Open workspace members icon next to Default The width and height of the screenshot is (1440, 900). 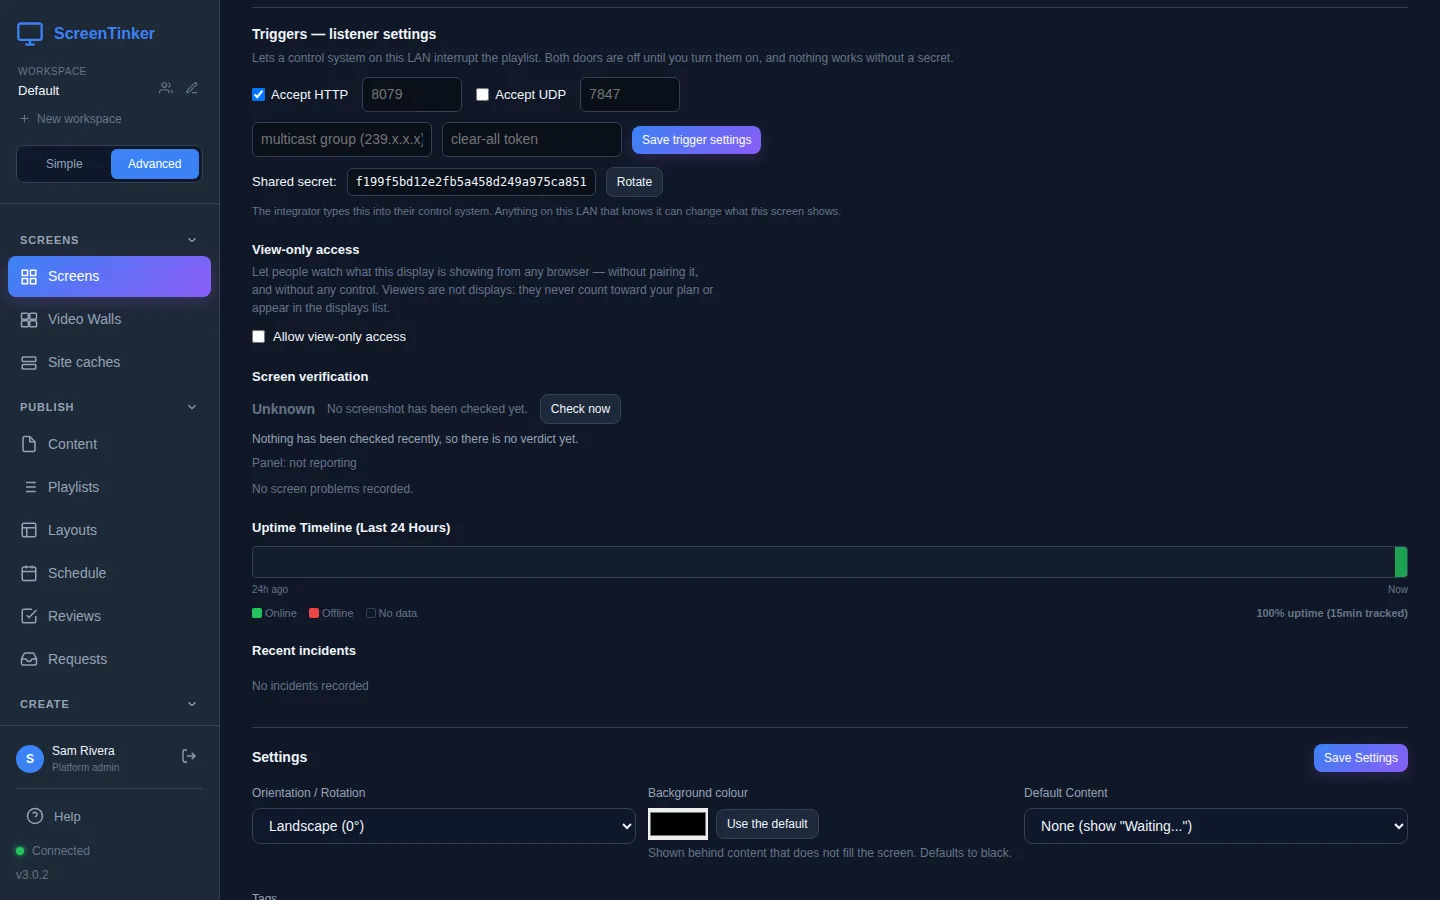coord(166,88)
